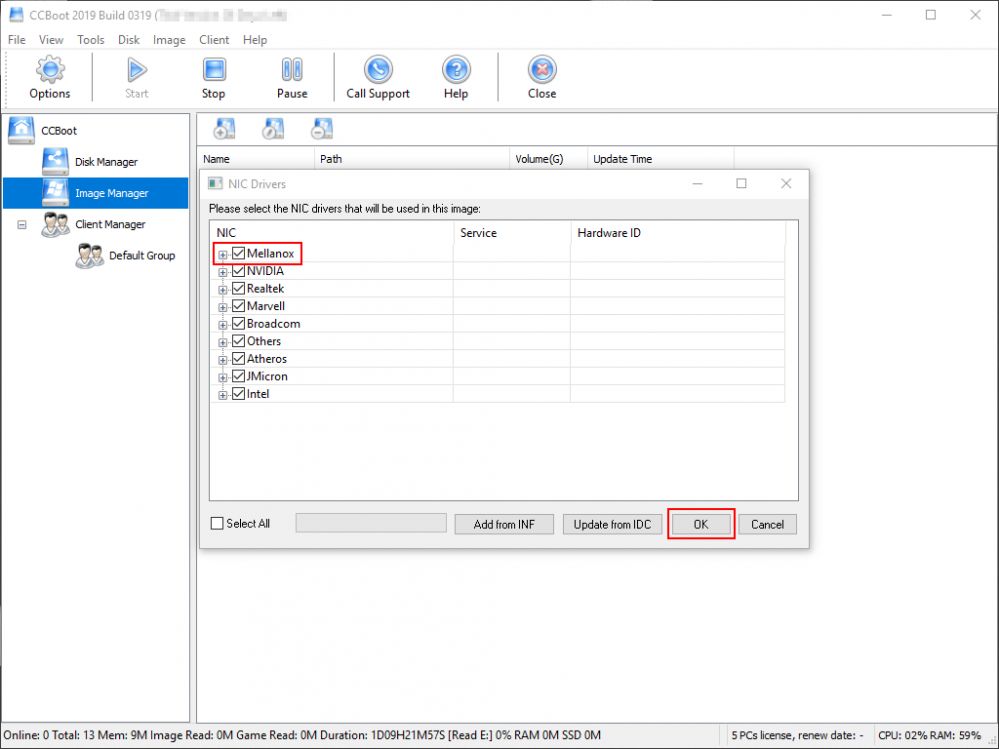Close the NIC Drivers dialog window
The image size is (999, 749).
click(786, 183)
